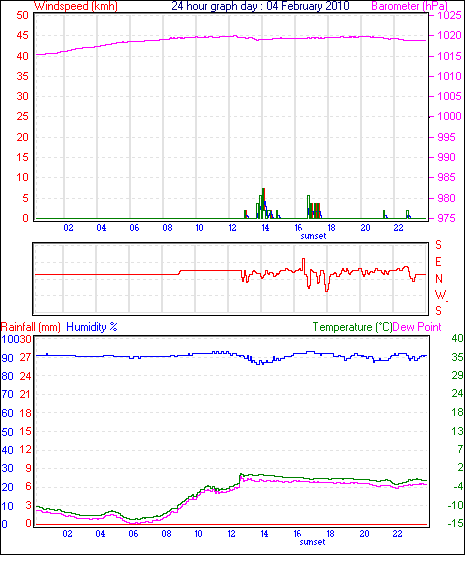The height and width of the screenshot is (566, 466).
Task: Select the sunset label under wind chart
Action: (x=313, y=236)
